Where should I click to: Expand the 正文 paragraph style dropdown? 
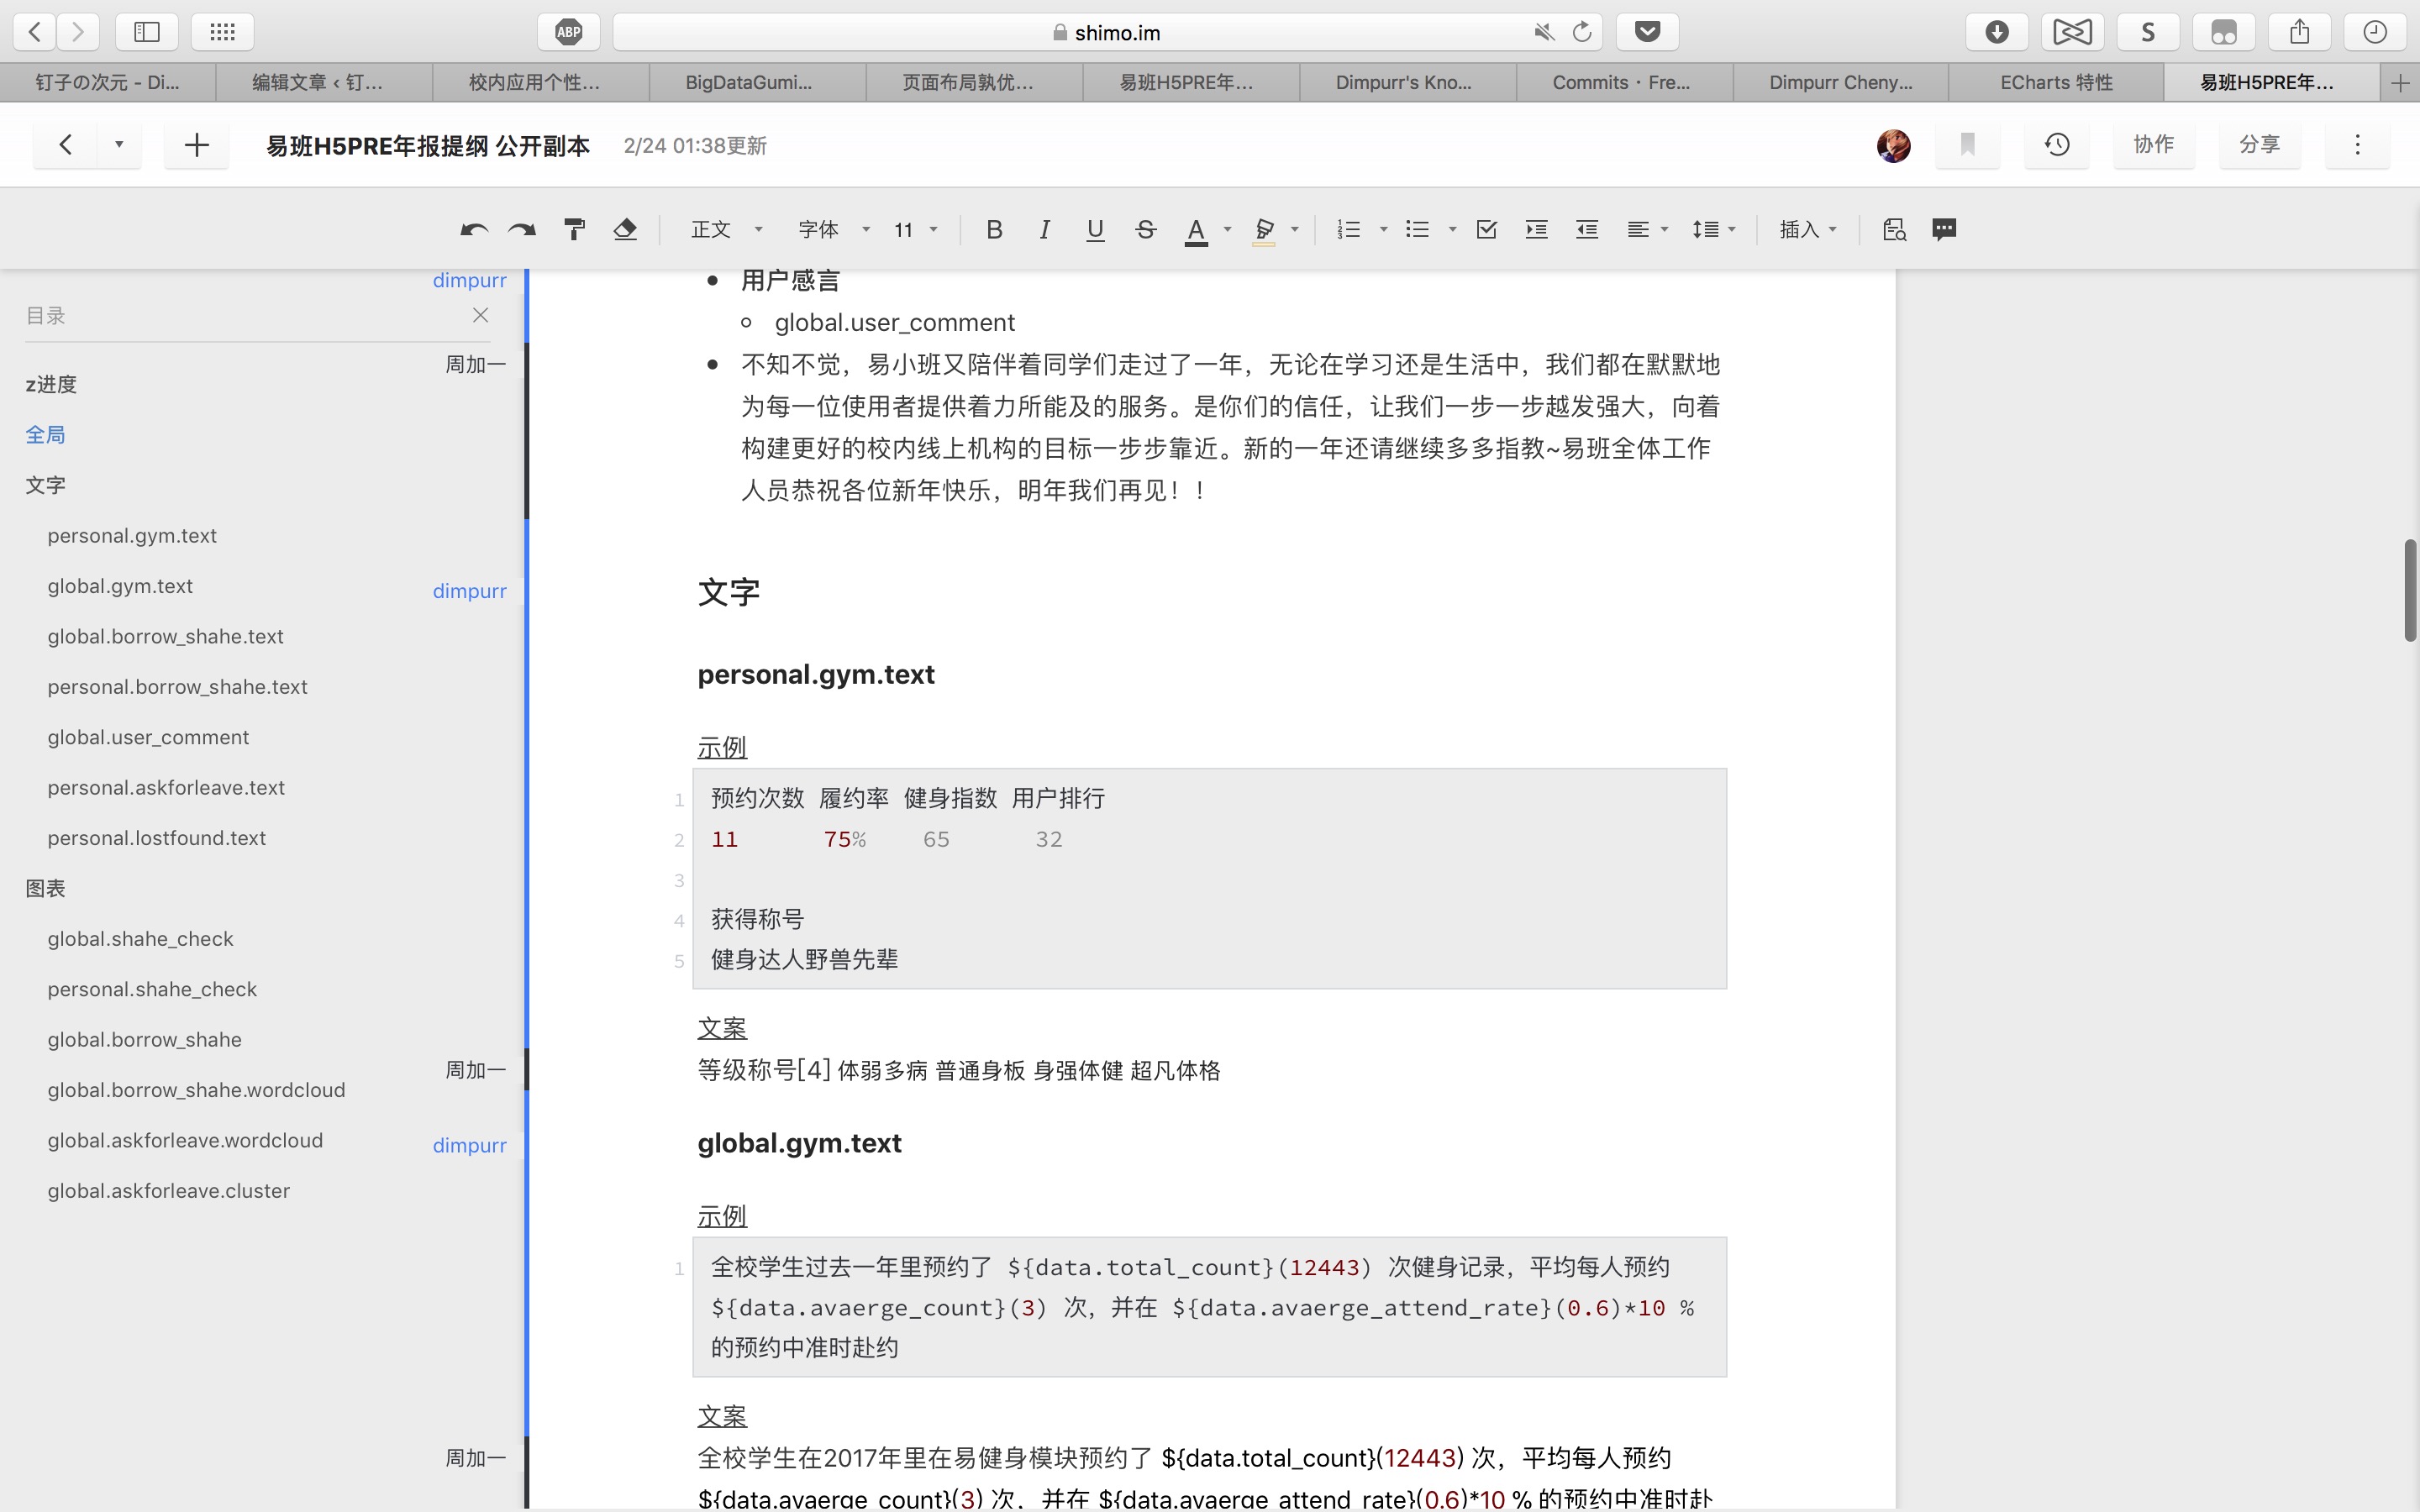(726, 230)
